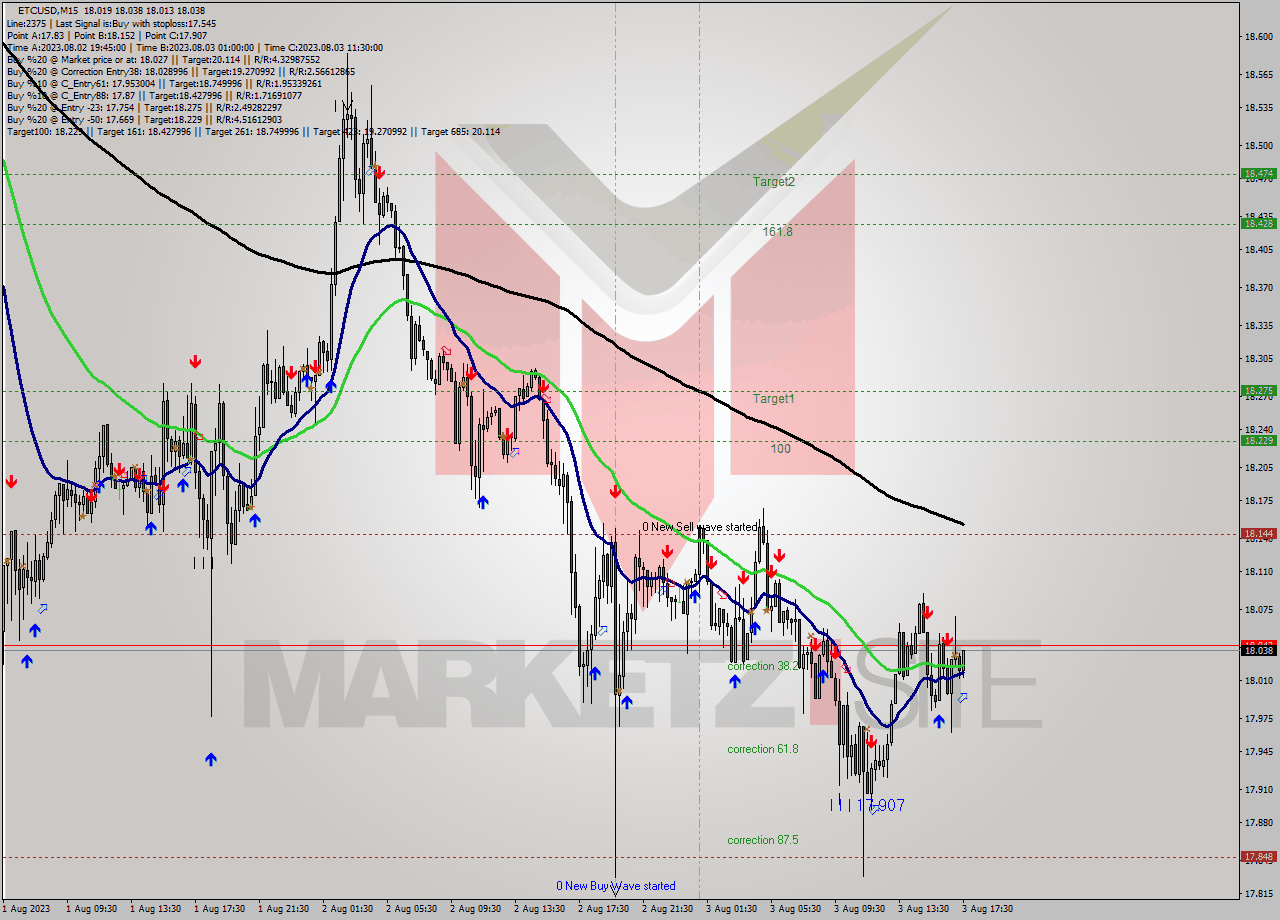Screen dimensions: 1280x920
Task: Click the 17.910 price axis tick
Action: [x=1258, y=790]
